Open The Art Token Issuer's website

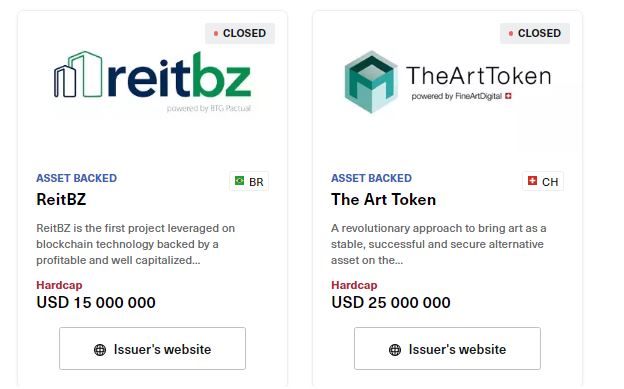click(x=447, y=348)
